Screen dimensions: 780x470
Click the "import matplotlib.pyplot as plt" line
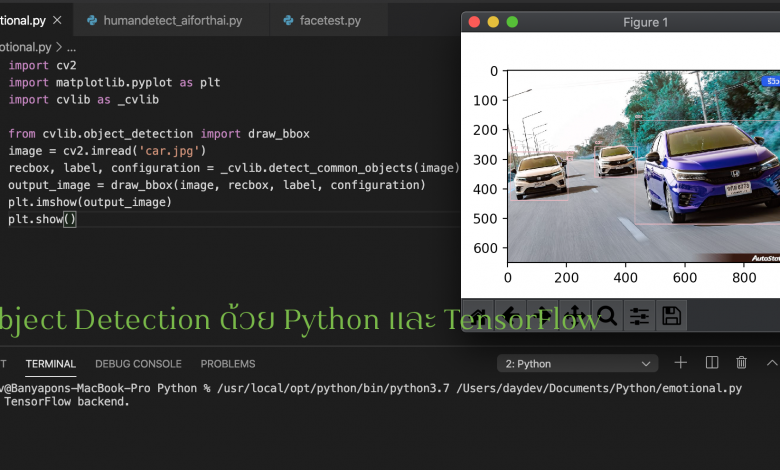pos(114,83)
